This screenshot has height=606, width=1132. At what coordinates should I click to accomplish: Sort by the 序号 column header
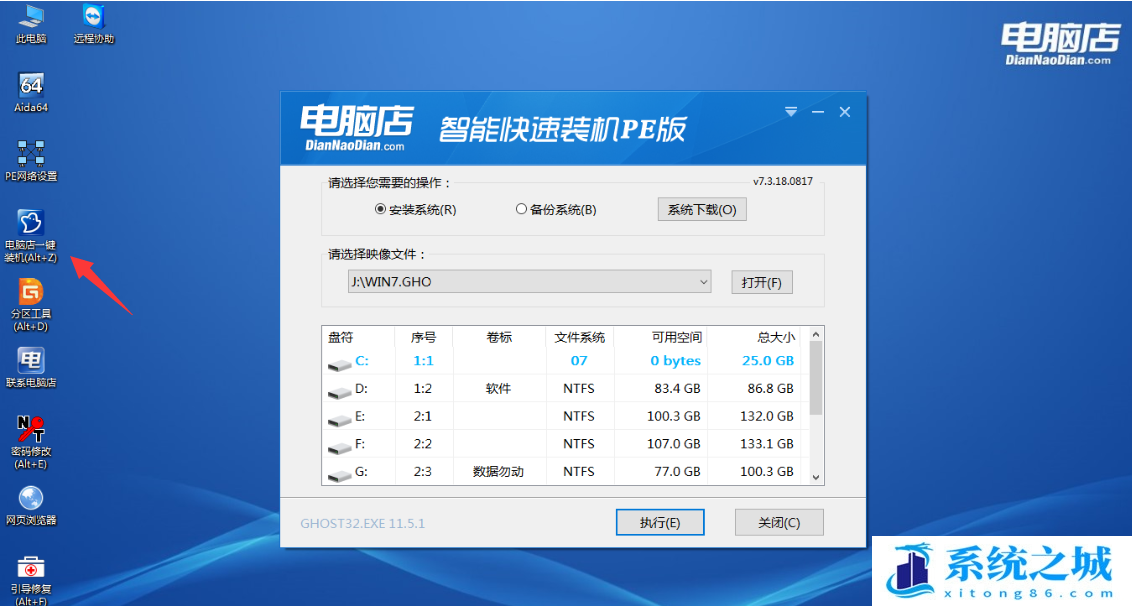click(424, 337)
